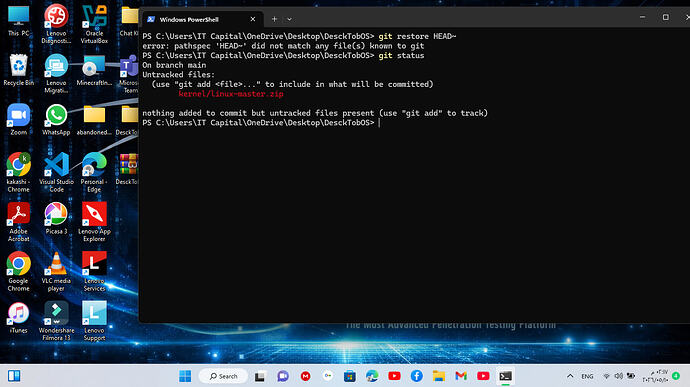
Task: Launch the Zoom desktop shortcut
Action: 18,119
